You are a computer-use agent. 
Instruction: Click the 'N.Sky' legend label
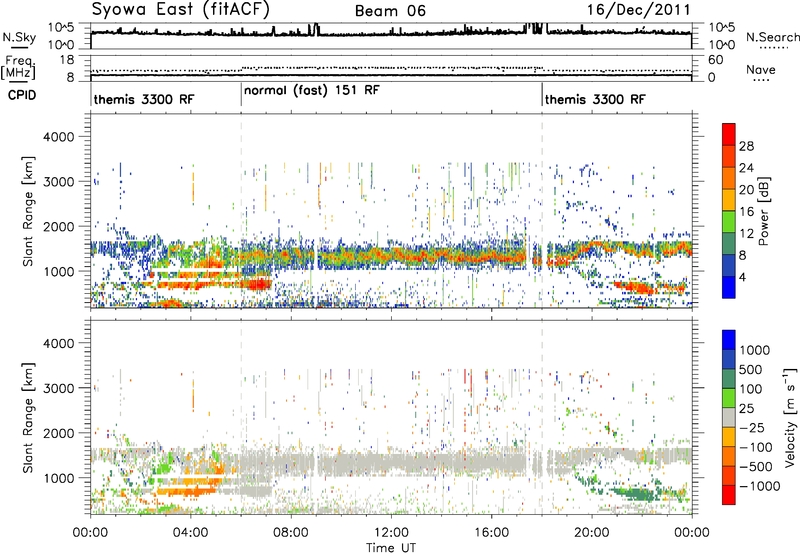[x=19, y=37]
